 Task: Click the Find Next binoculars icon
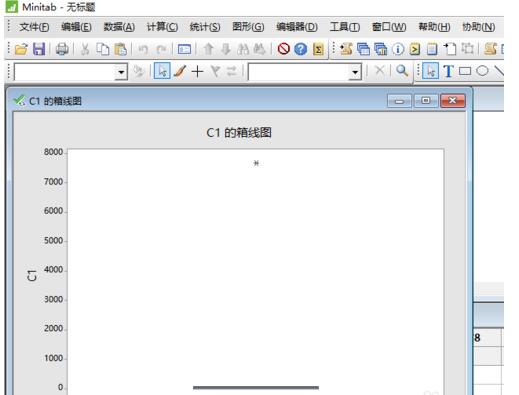[259, 49]
